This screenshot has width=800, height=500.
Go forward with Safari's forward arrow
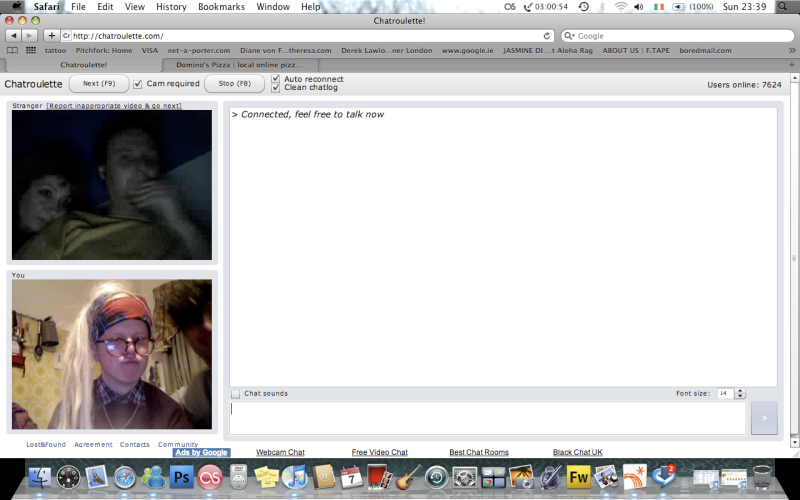30,36
